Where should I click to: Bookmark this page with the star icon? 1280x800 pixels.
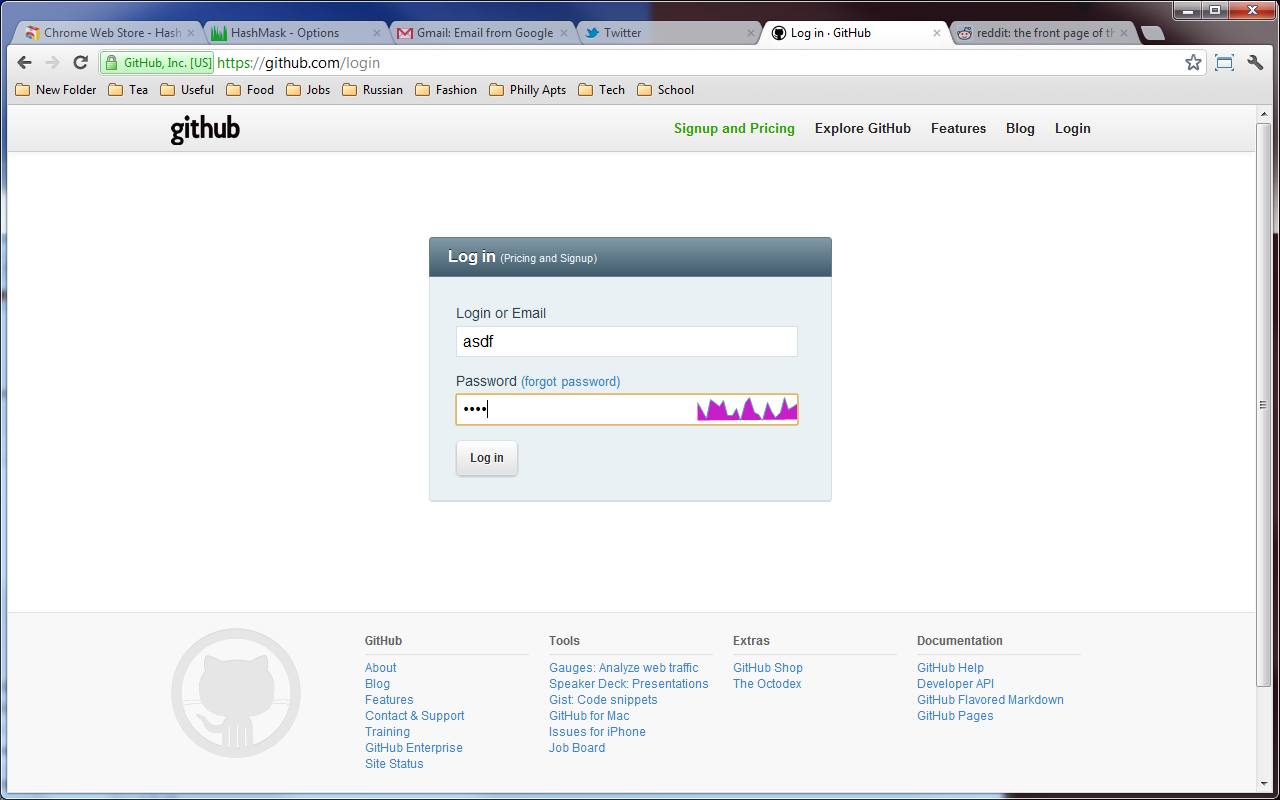point(1193,62)
